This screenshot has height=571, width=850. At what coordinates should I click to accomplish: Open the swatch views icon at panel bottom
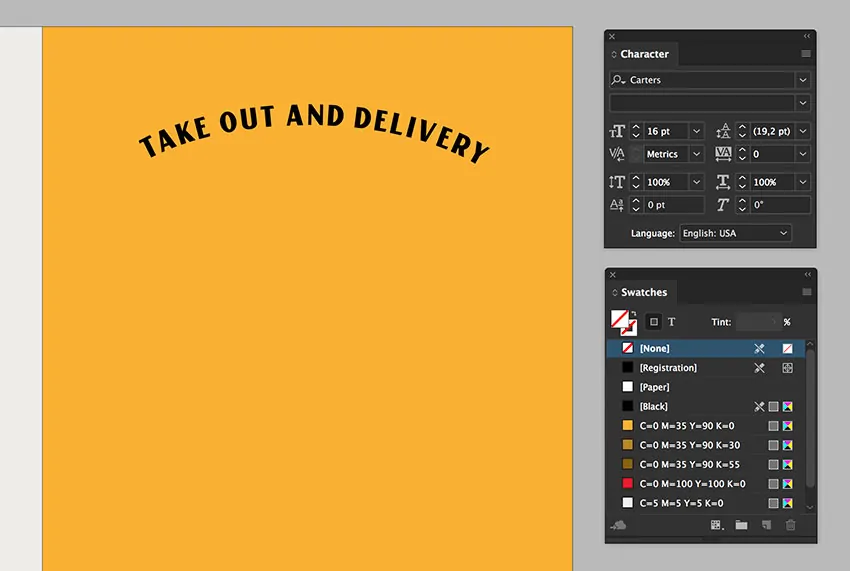point(716,525)
